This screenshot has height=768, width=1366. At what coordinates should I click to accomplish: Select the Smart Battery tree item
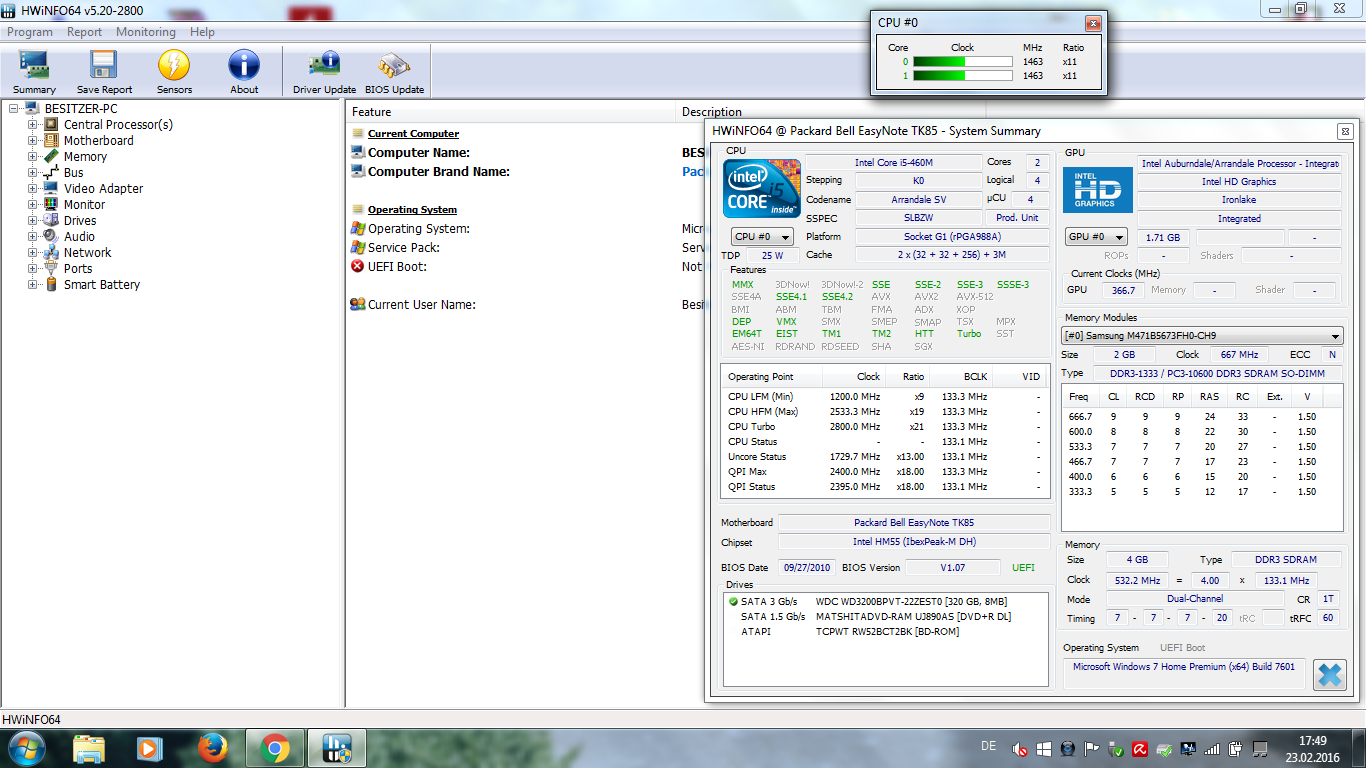coord(102,284)
